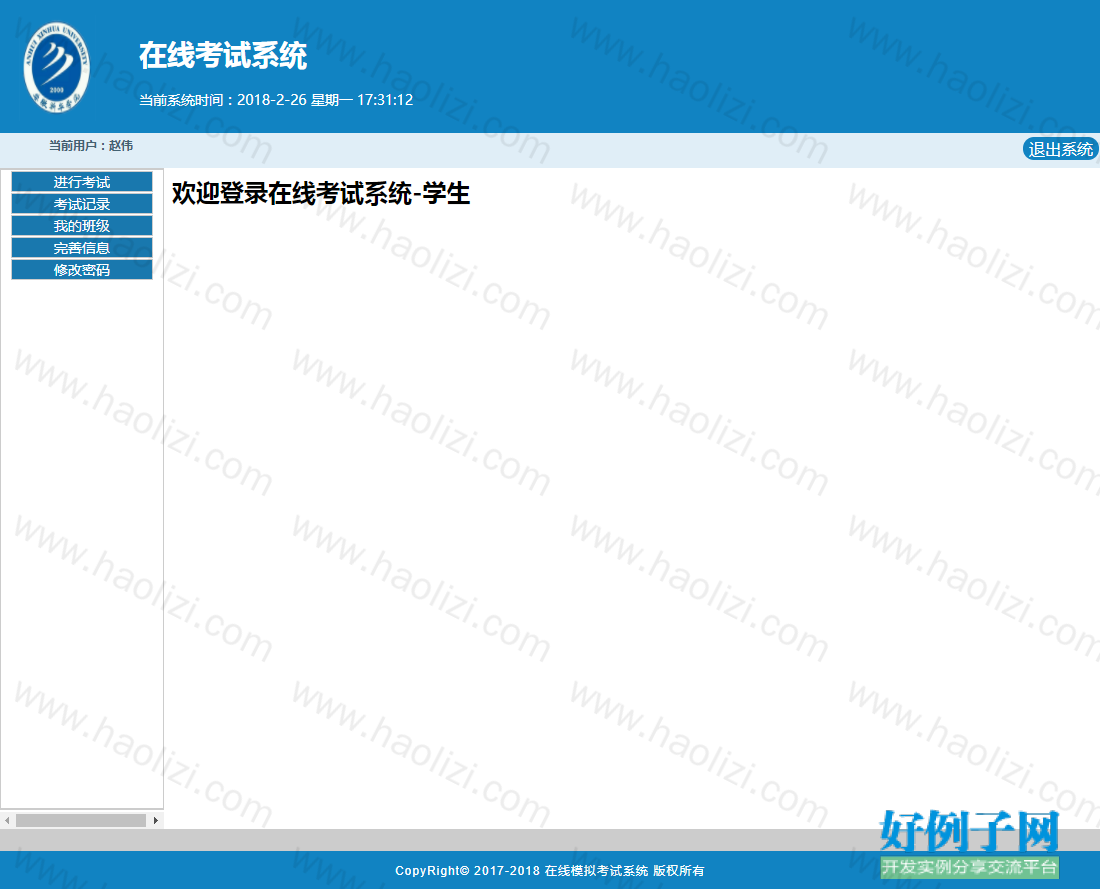Click the 欢迎登录在线考试系统-学生 heading

pos(321,193)
